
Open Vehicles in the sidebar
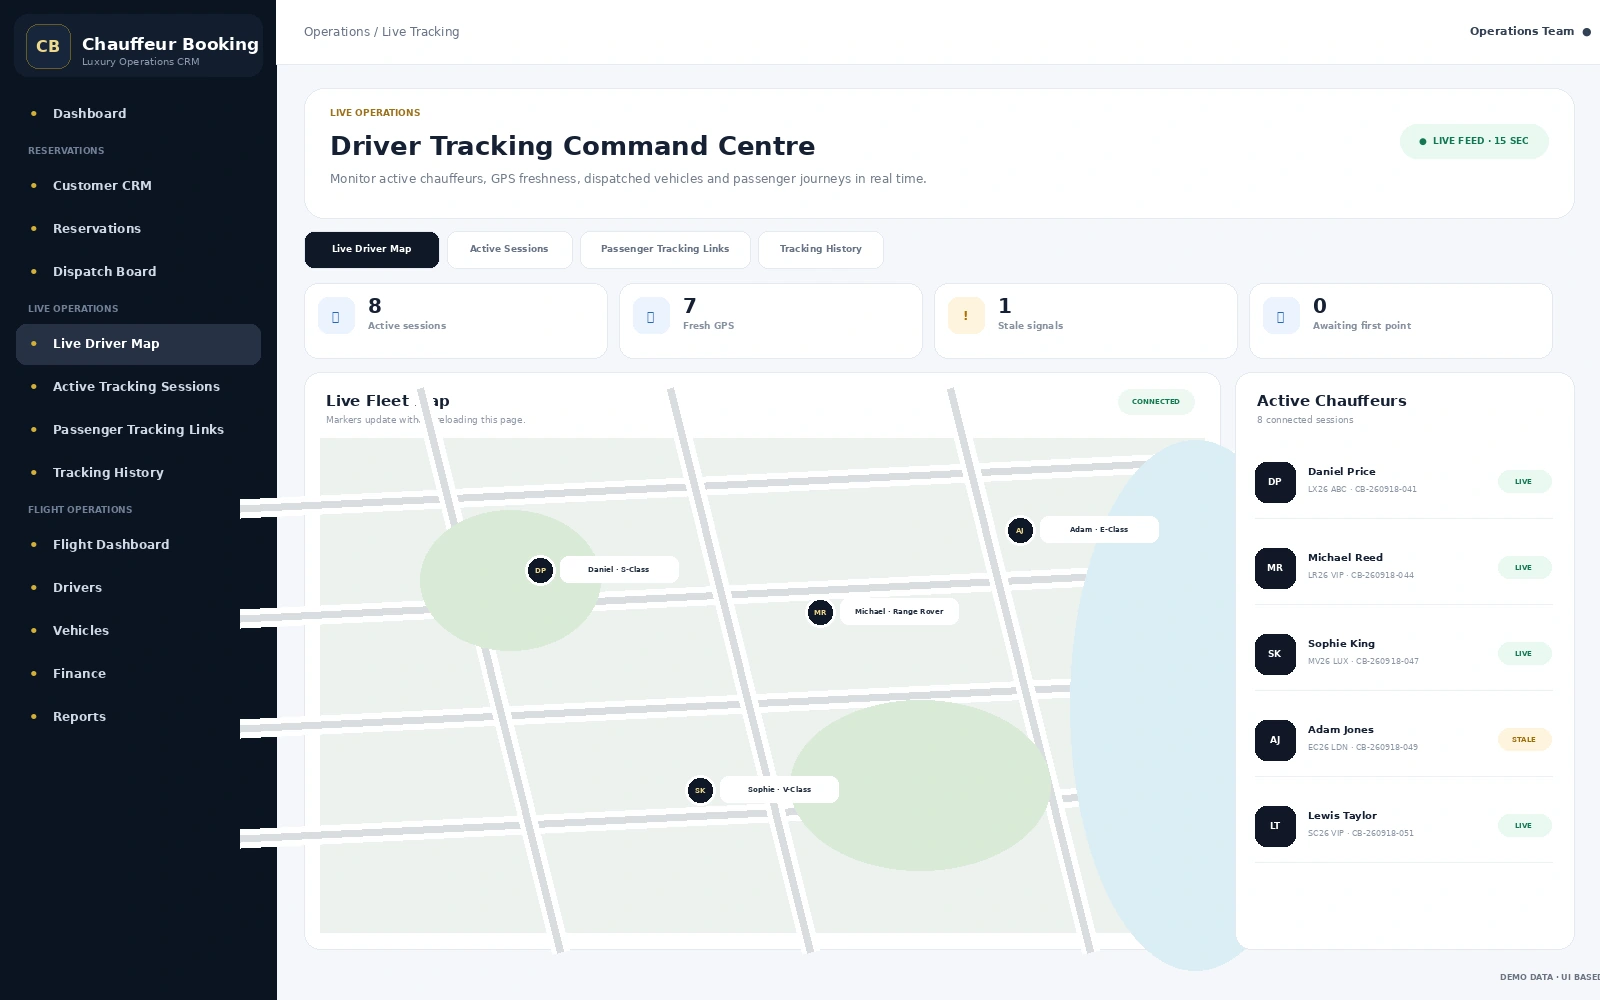pyautogui.click(x=138, y=631)
